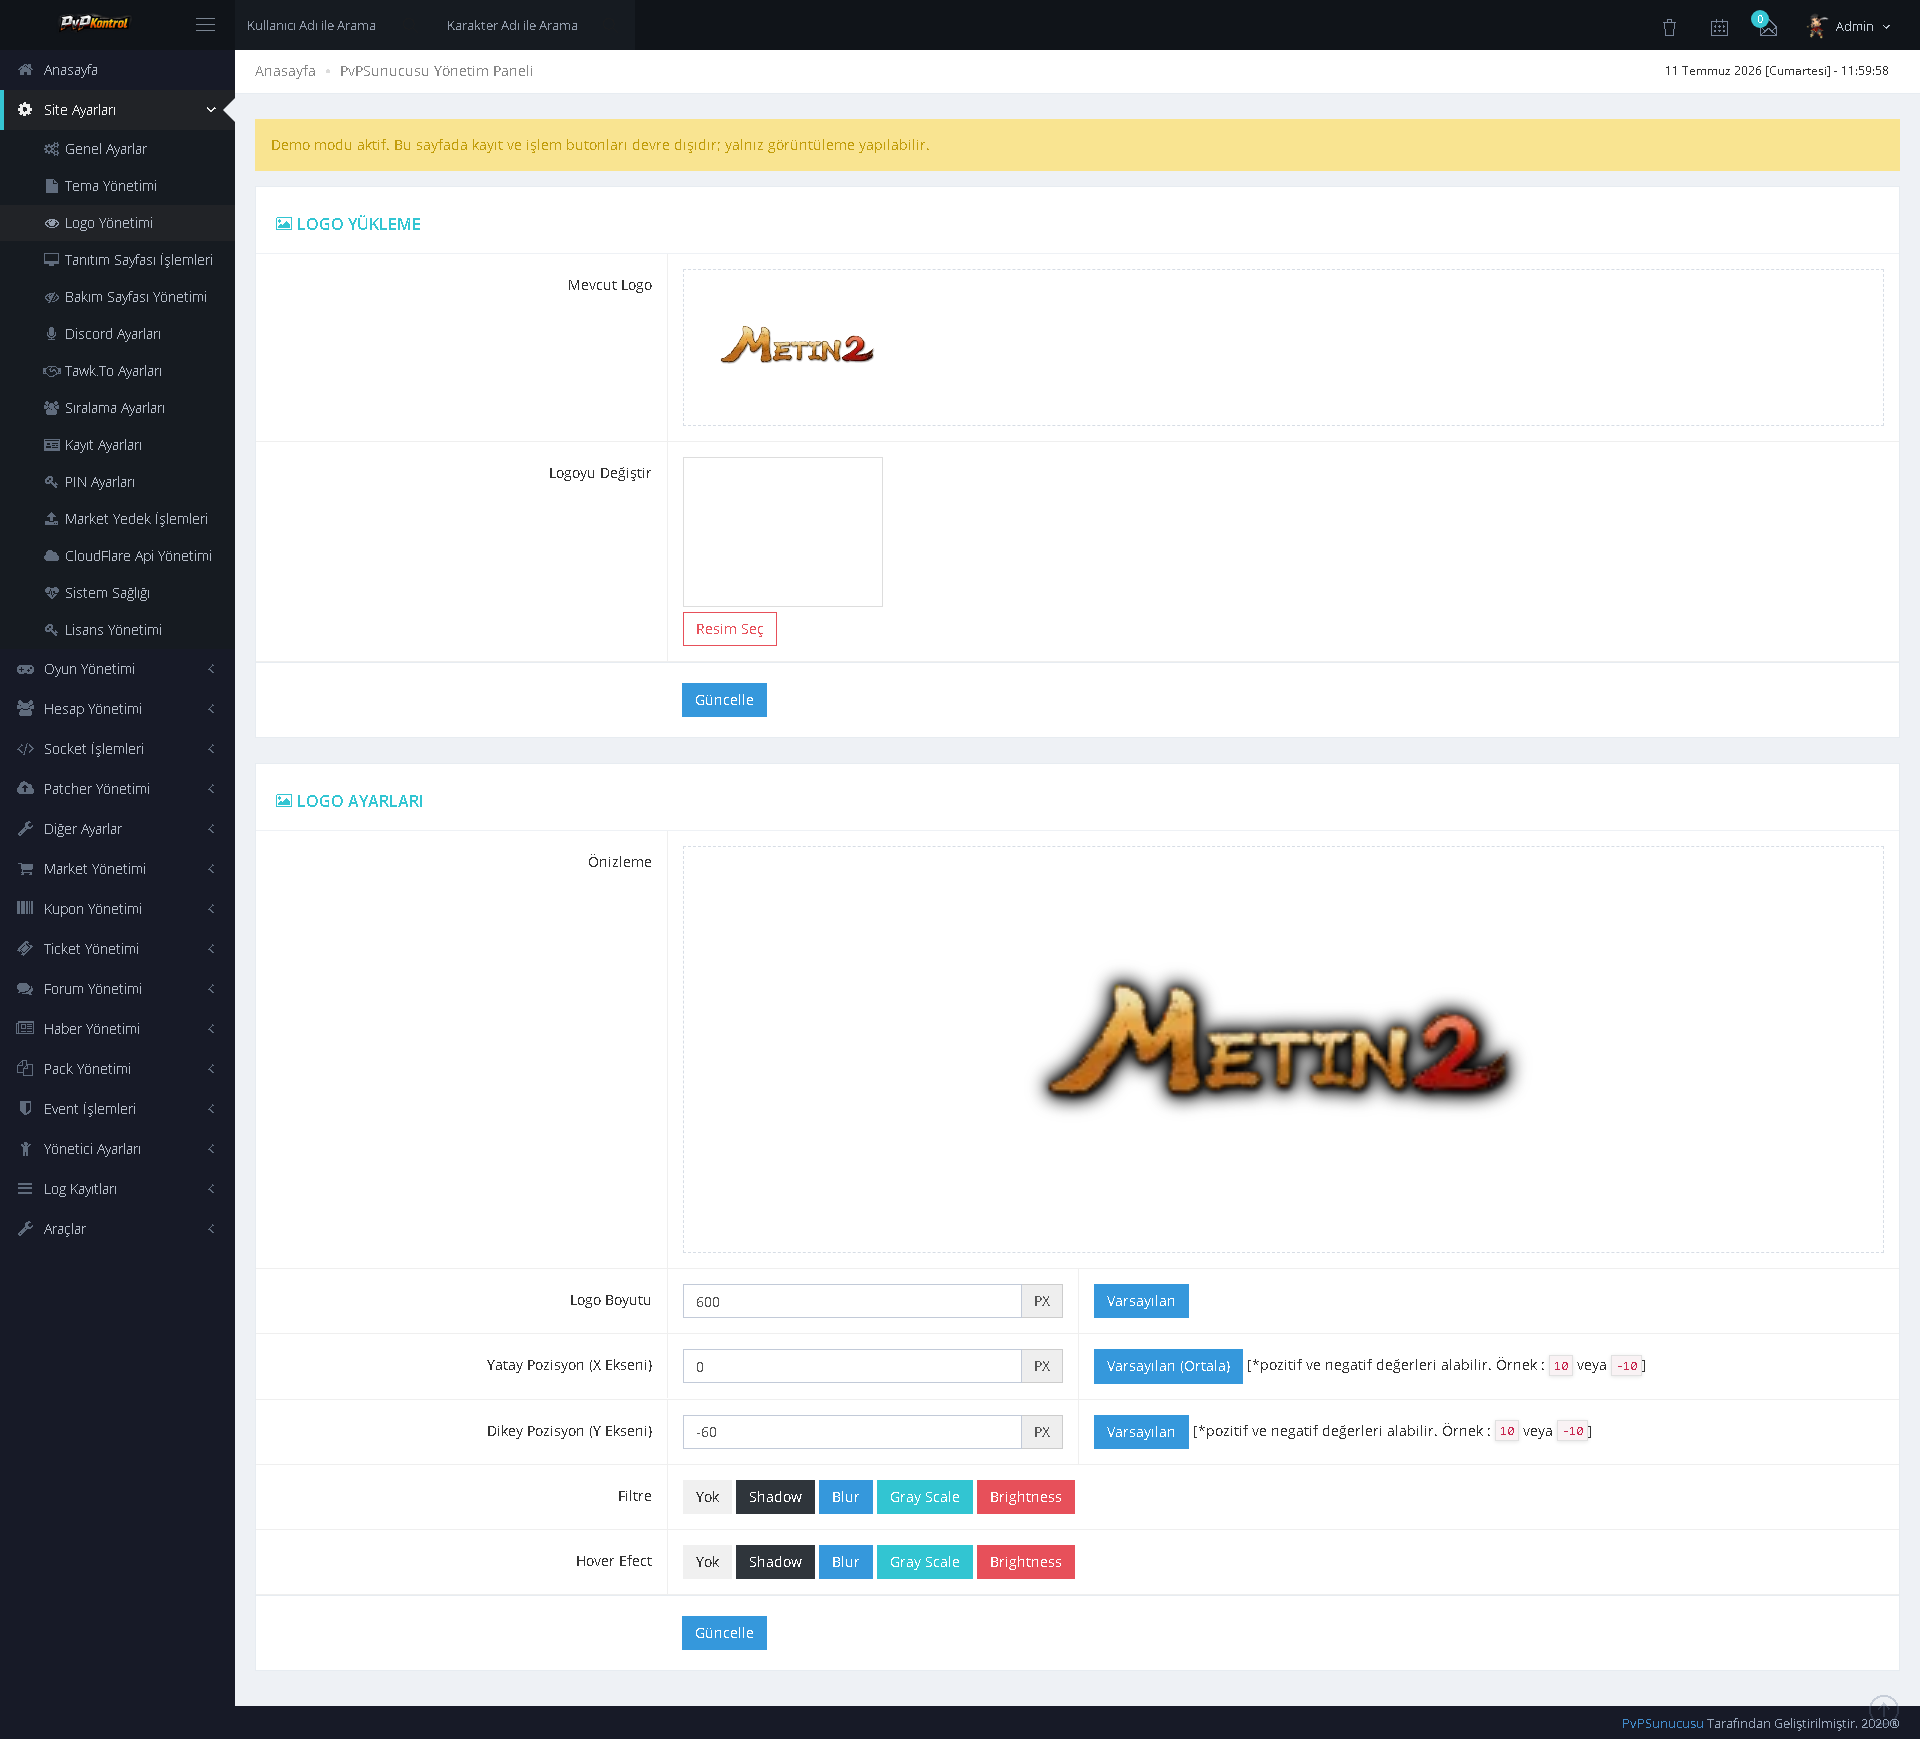Click Varsayılan next to Dikey Pozisyon
The width and height of the screenshot is (1920, 1739).
(1141, 1432)
